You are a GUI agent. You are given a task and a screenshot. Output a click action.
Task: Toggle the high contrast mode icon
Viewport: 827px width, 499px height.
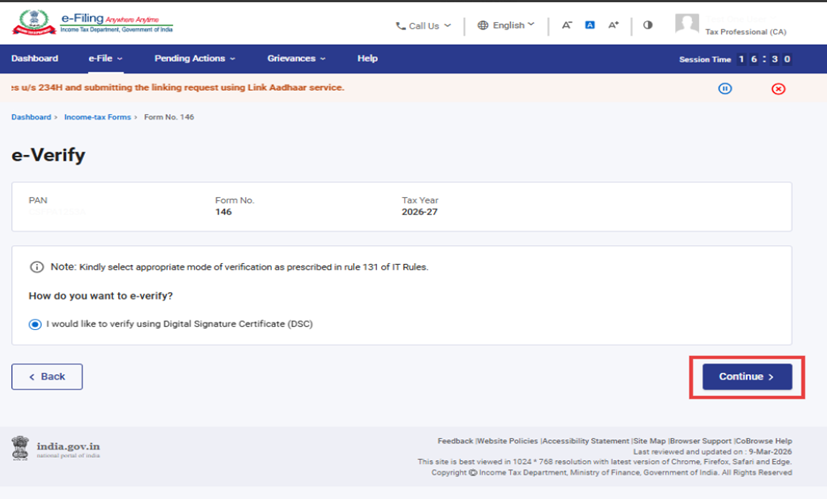[x=648, y=25]
